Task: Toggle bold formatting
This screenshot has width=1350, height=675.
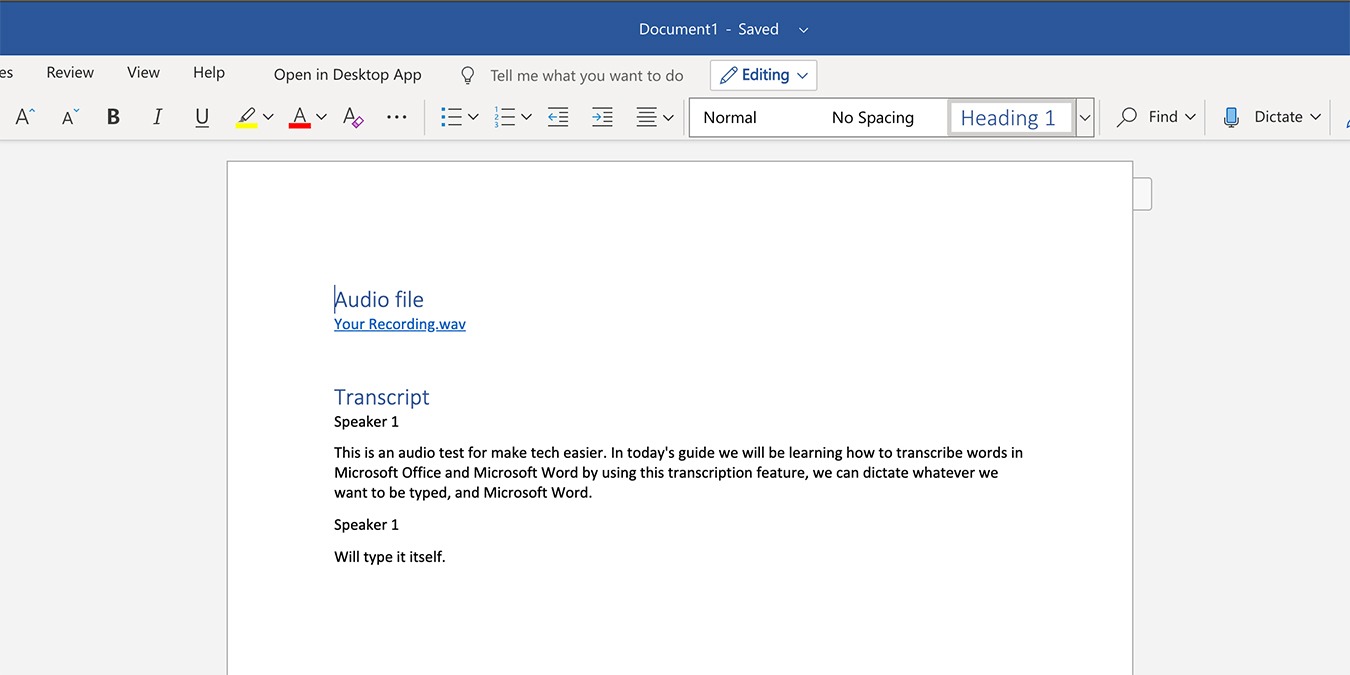Action: point(113,116)
